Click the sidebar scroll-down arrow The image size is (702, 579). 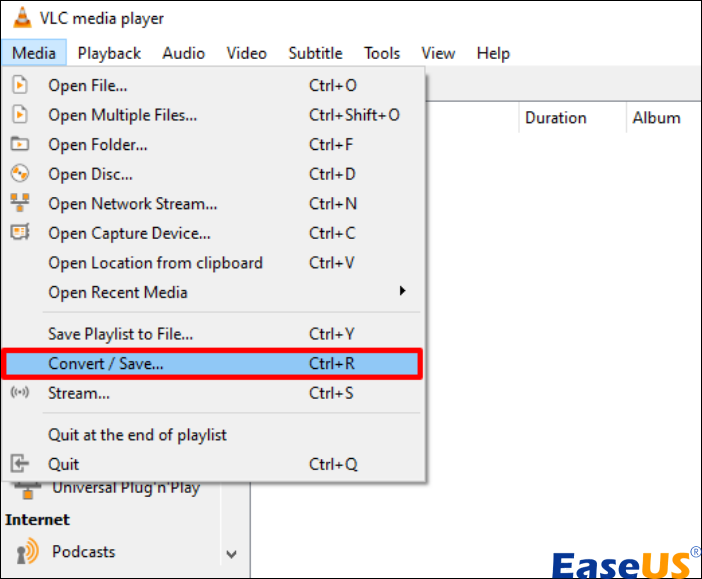[x=231, y=554]
